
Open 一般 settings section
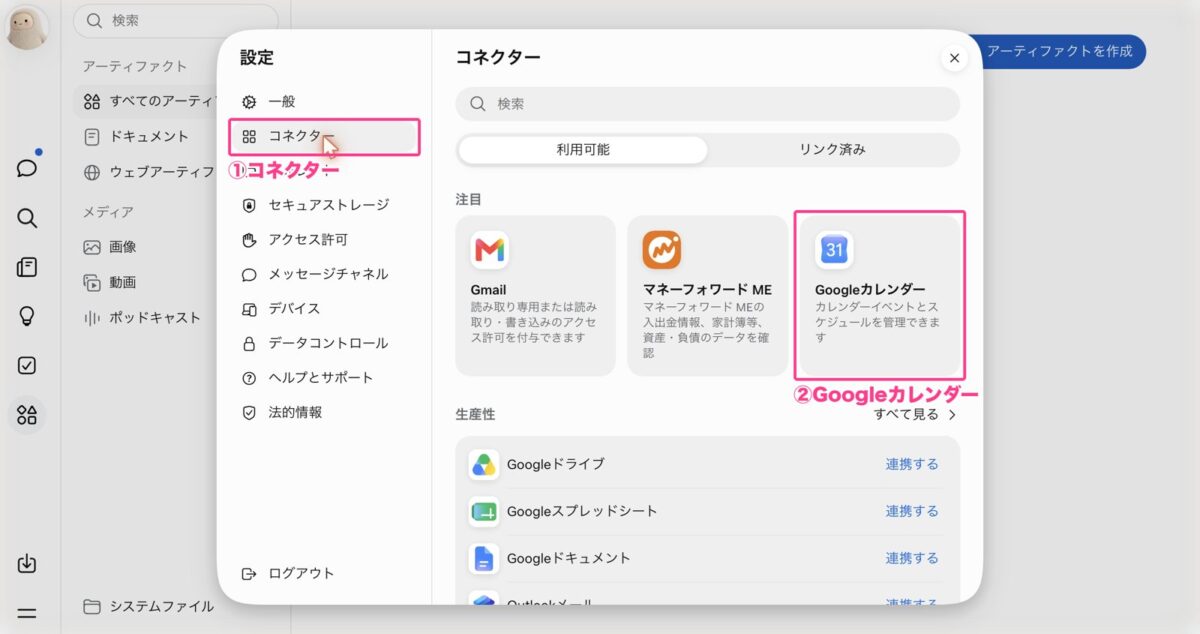click(x=324, y=102)
